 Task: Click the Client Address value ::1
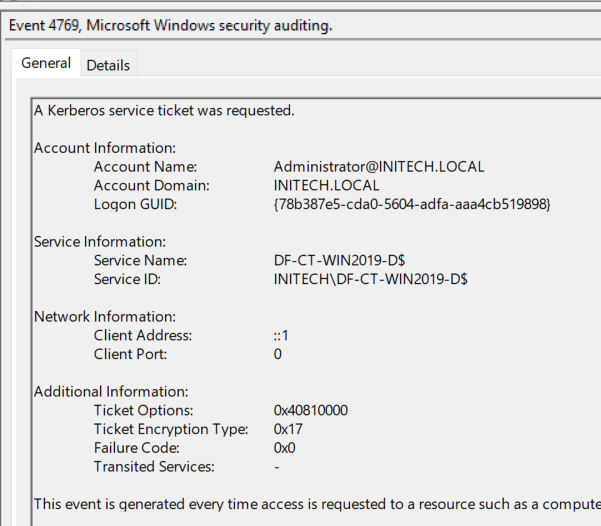point(281,336)
